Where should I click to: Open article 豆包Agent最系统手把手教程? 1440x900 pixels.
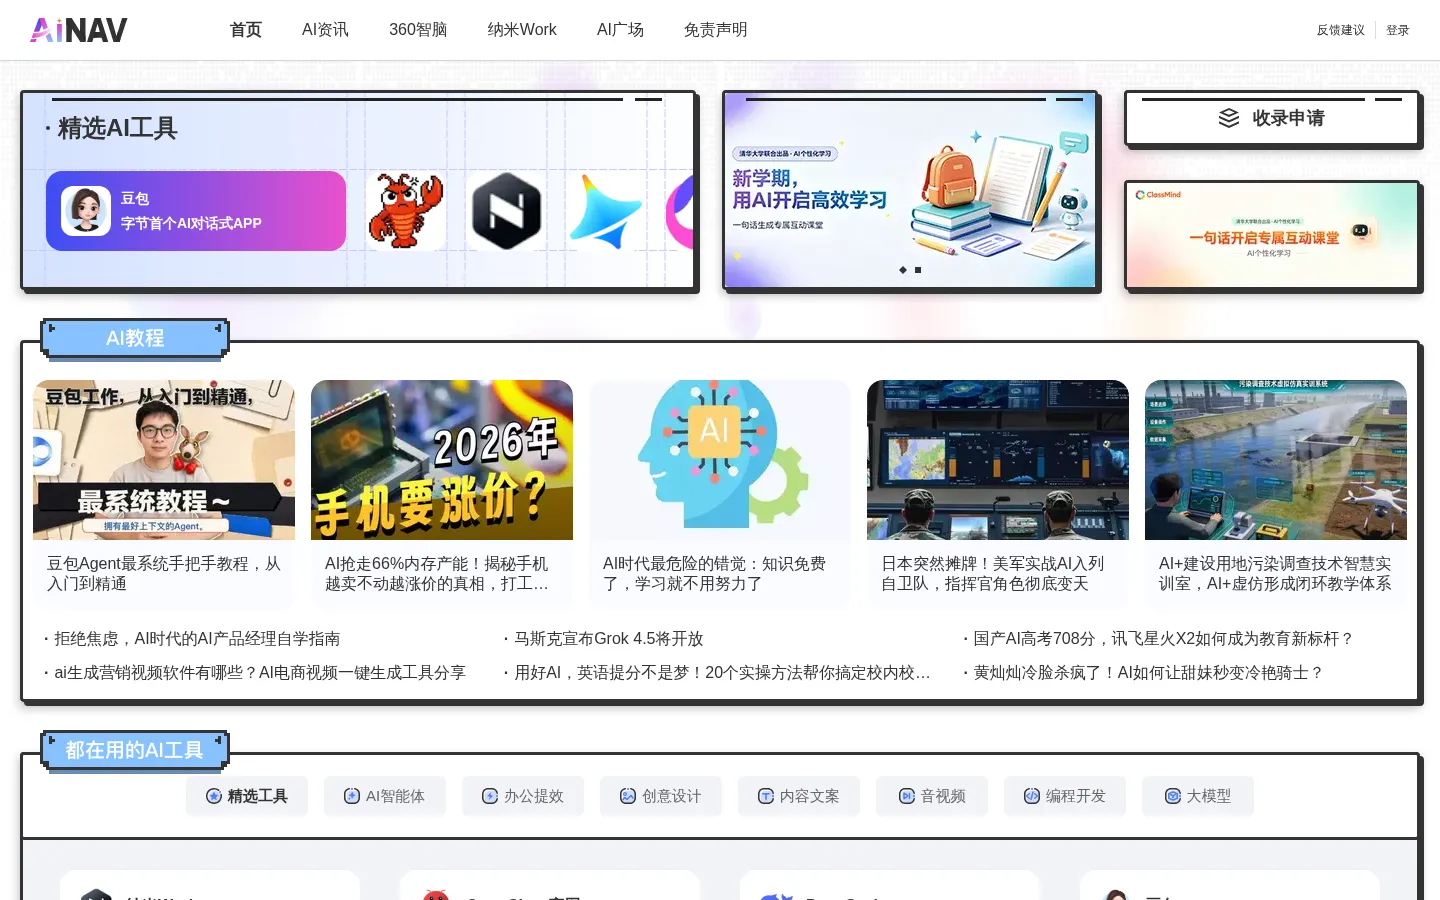[164, 573]
